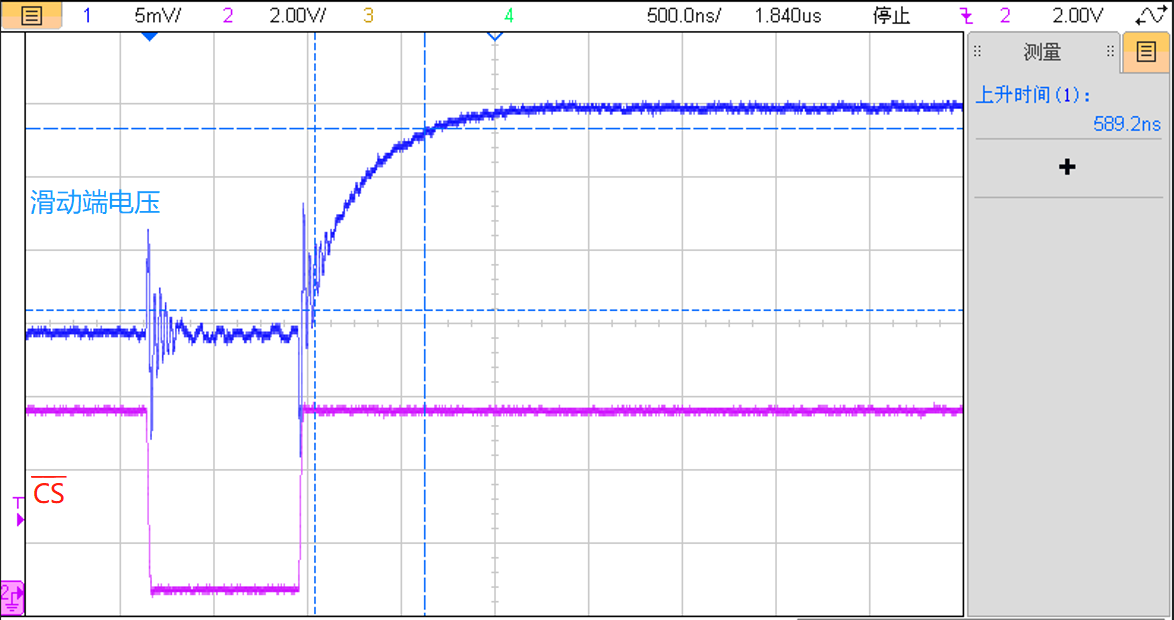Enable channel 3 from the top bar
The height and width of the screenshot is (620, 1174).
point(368,15)
